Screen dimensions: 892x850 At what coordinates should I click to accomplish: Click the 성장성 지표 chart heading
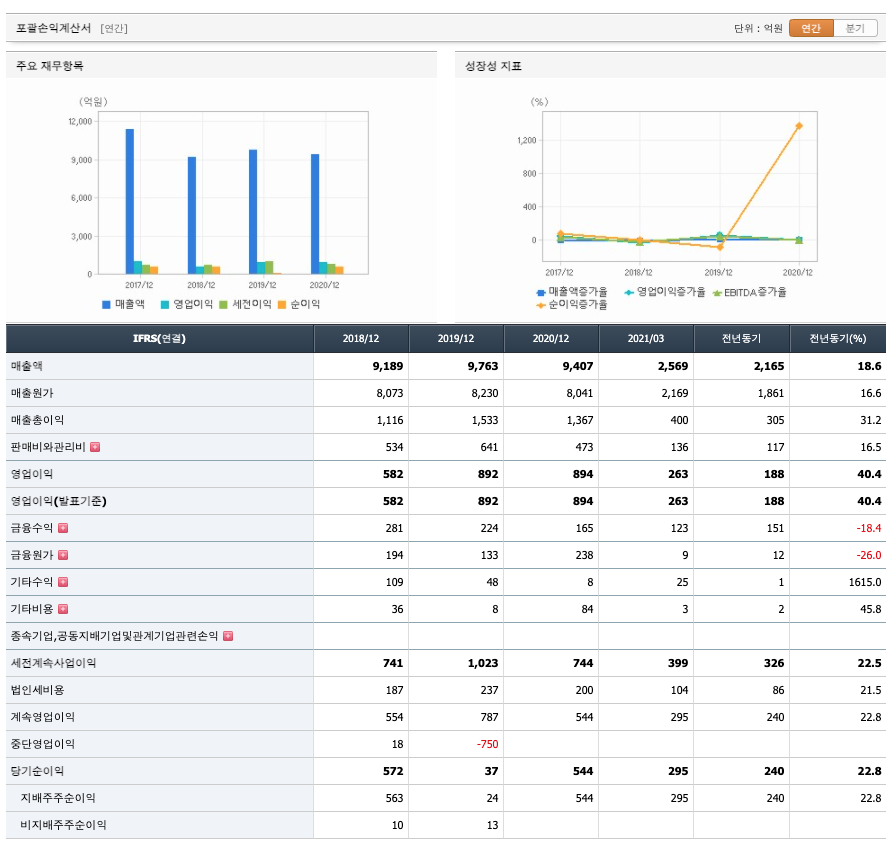point(493,66)
